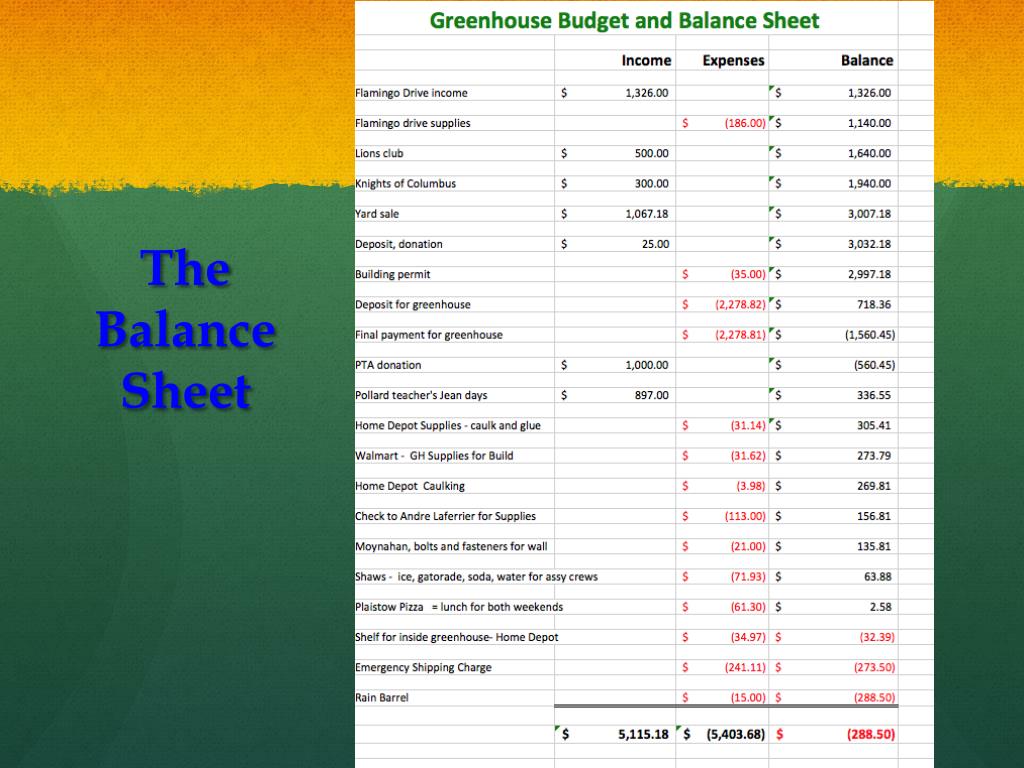The height and width of the screenshot is (768, 1024).
Task: Click the 'Plaistow Pizza' lunch row label
Action: 459,607
